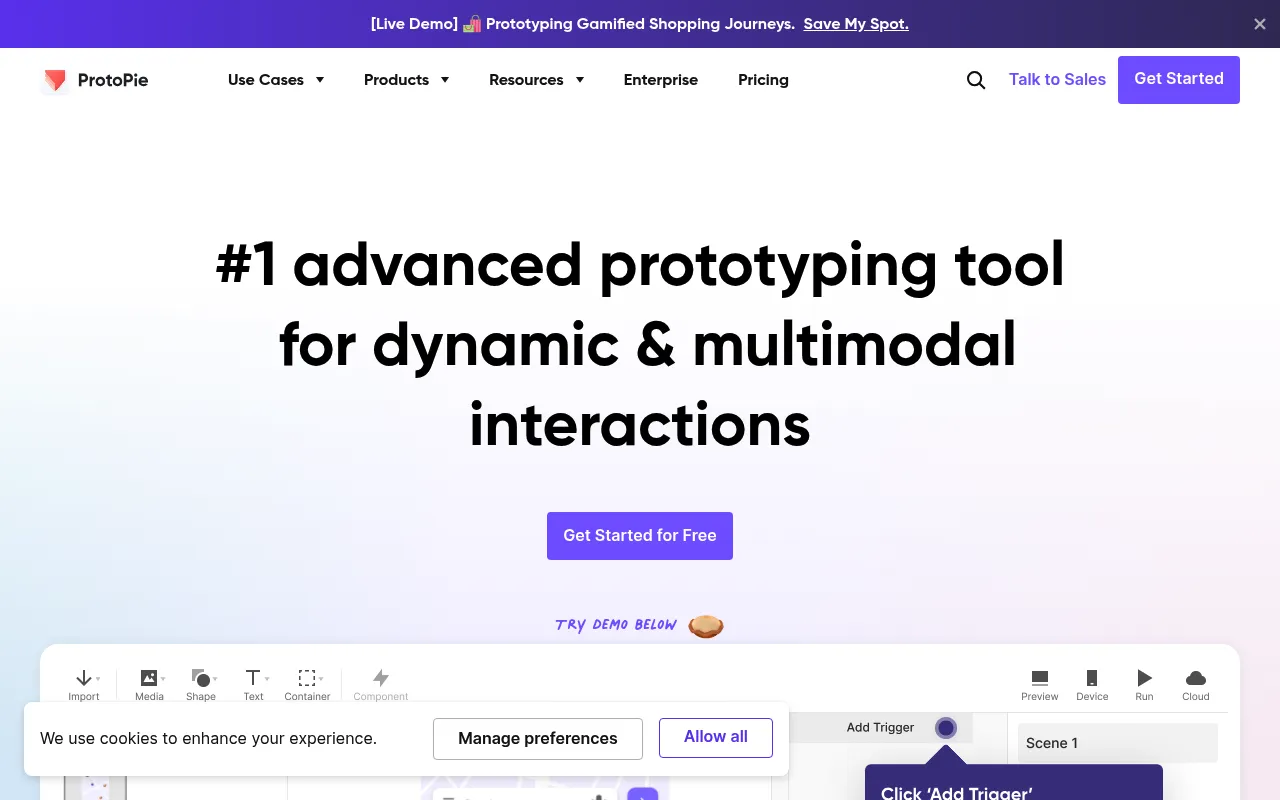The width and height of the screenshot is (1280, 800).
Task: Open the Enterprise menu item
Action: point(661,80)
